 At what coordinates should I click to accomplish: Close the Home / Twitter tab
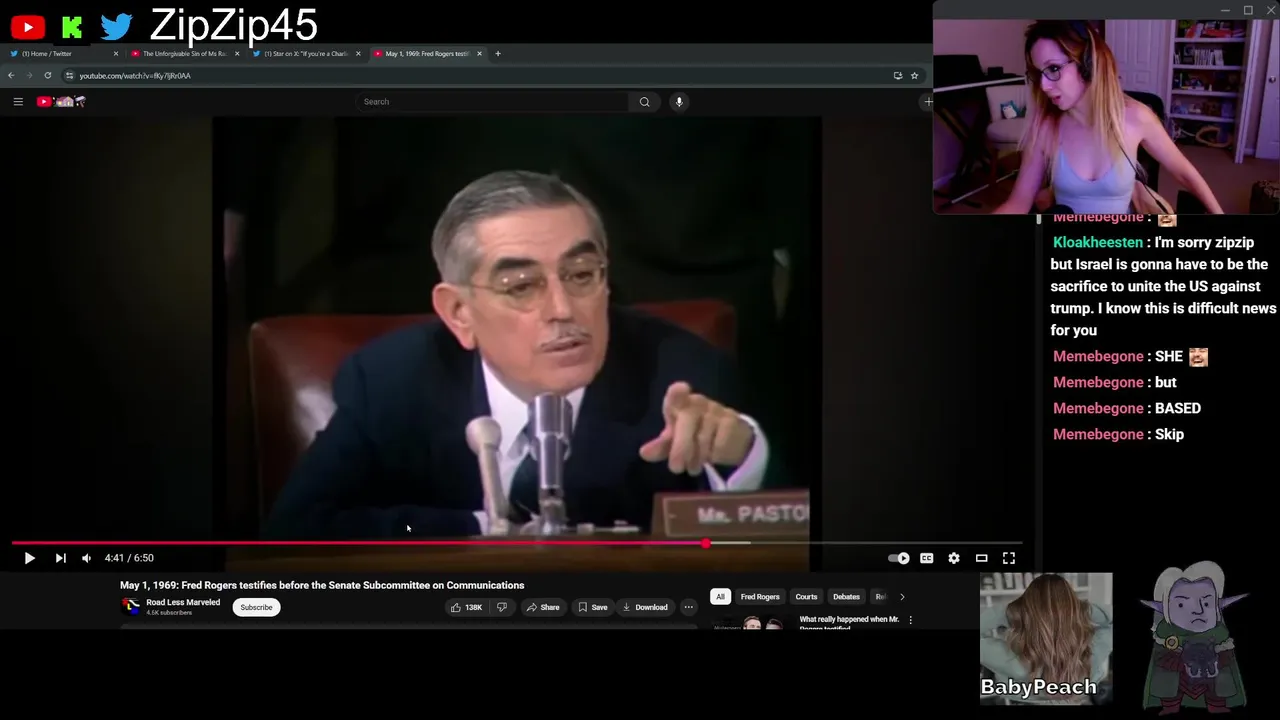coord(116,53)
